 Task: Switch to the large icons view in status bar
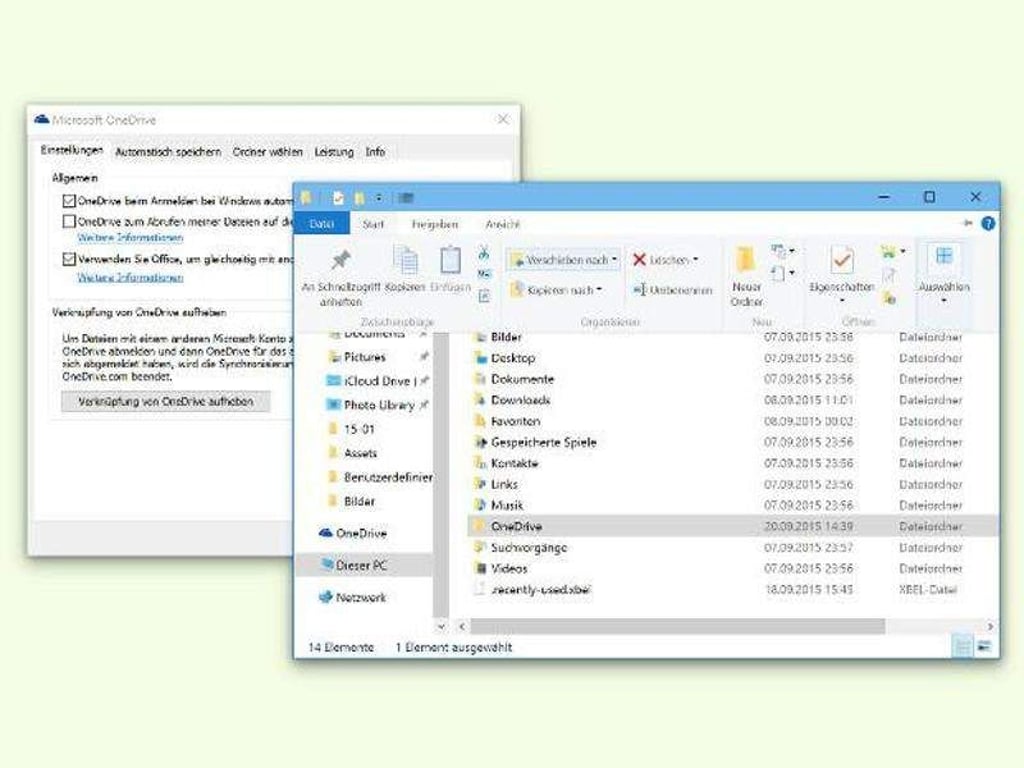[x=984, y=647]
